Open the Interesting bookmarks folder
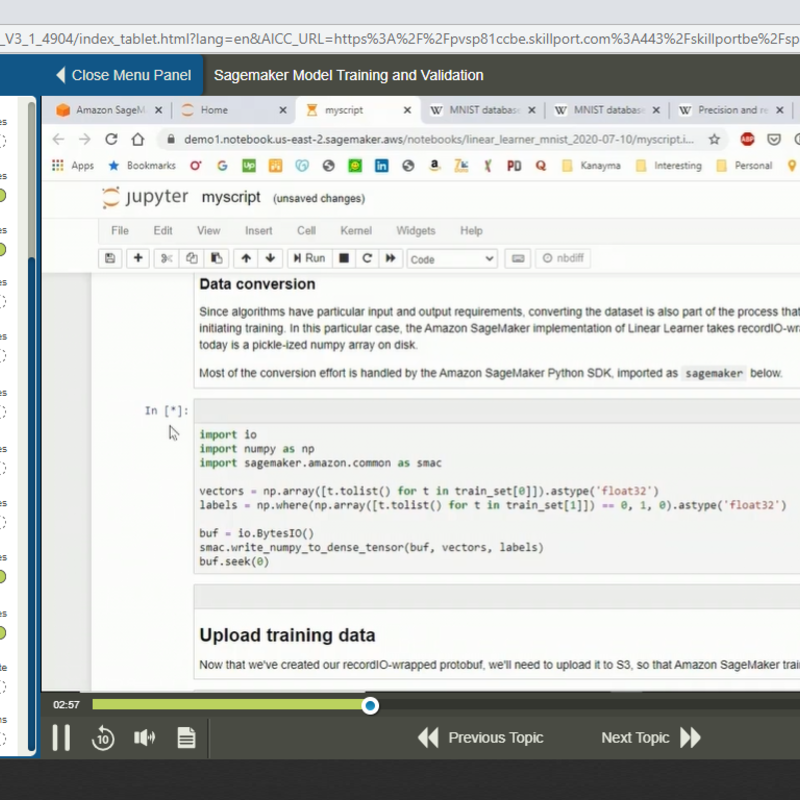Viewport: 800px width, 800px height. 668,165
